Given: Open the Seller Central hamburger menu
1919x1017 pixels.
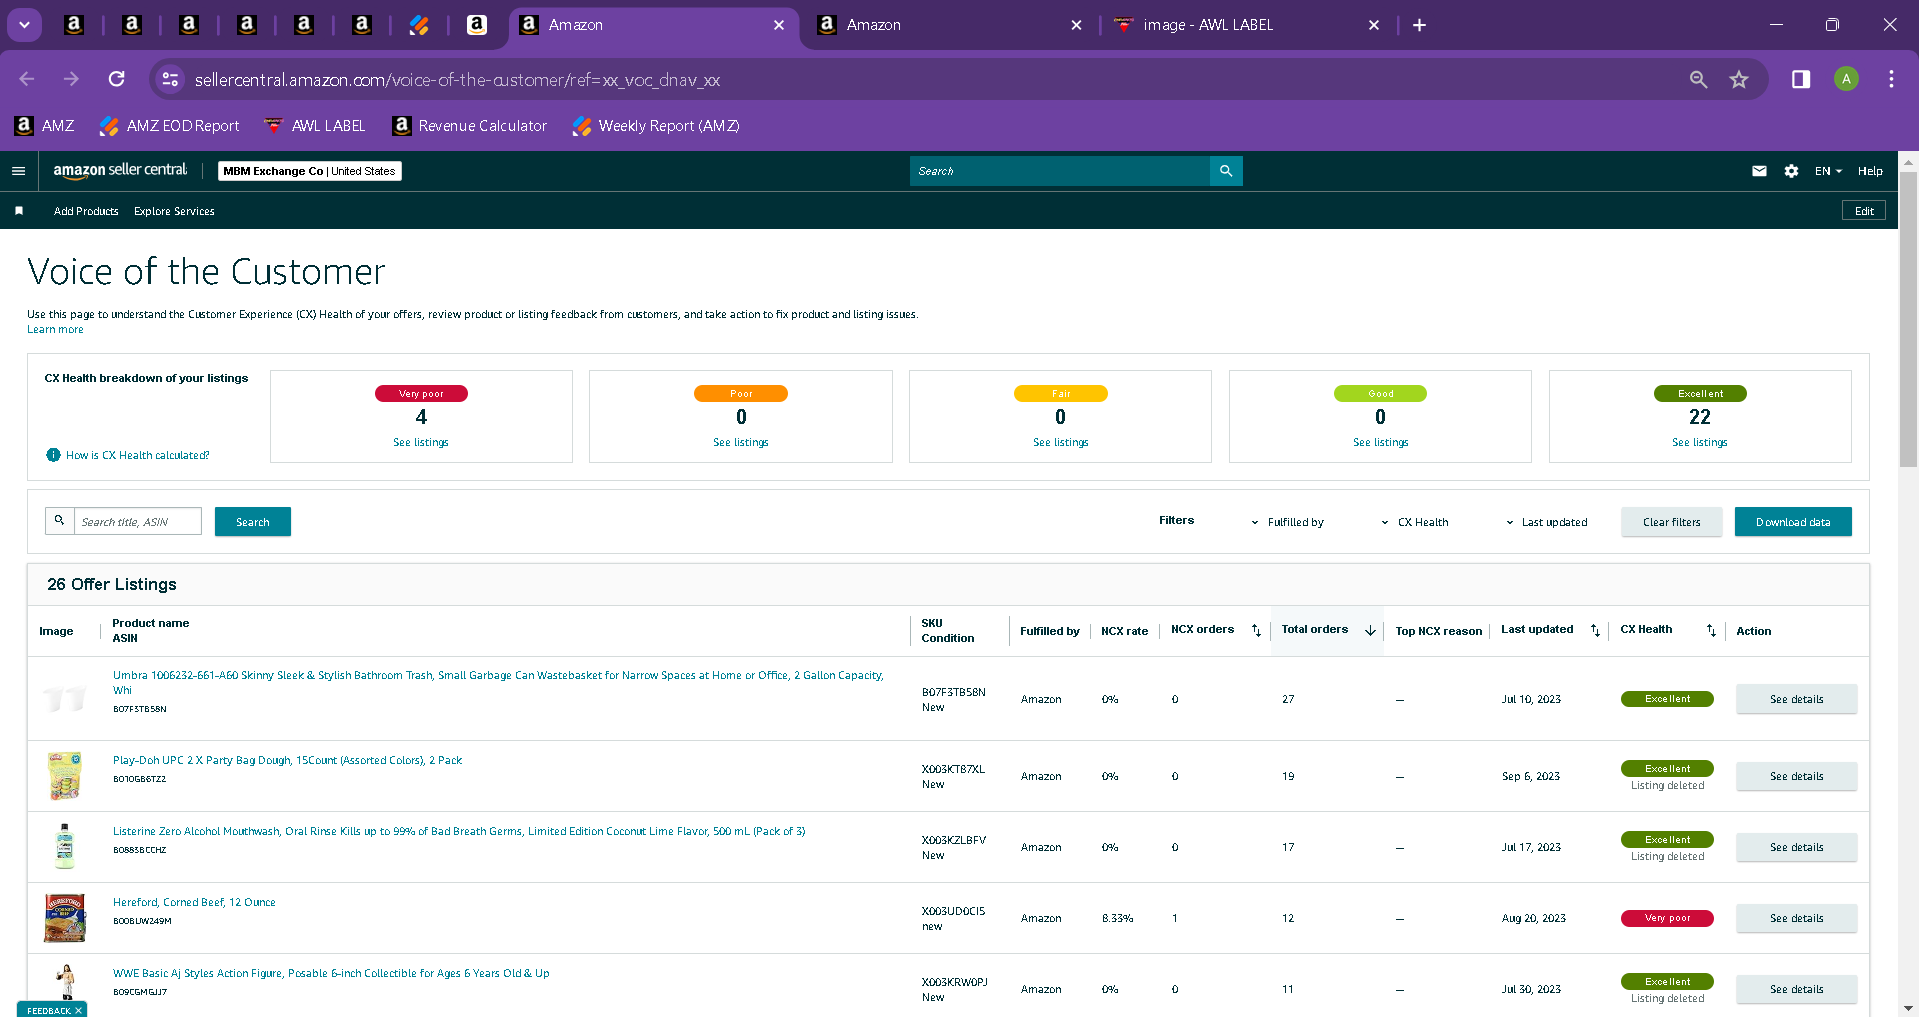Looking at the screenshot, I should pyautogui.click(x=18, y=171).
